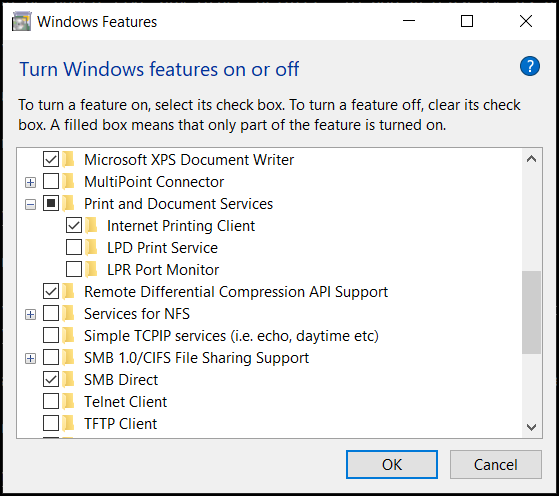Image resolution: width=559 pixels, height=496 pixels.
Task: Enable the Telnet Client checkbox
Action: 51,402
